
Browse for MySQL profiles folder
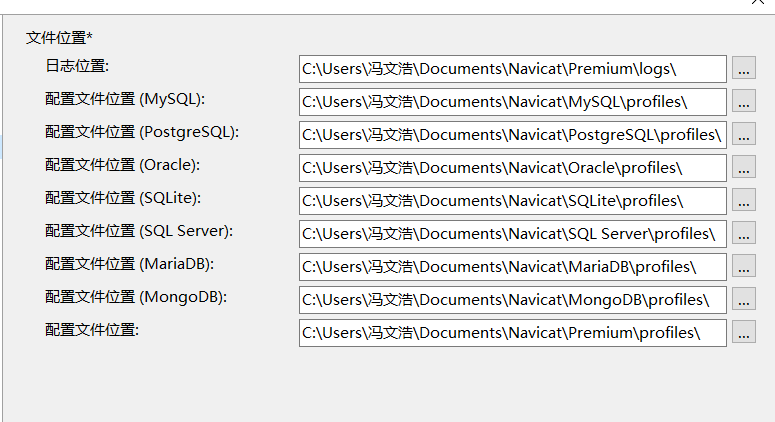[744, 101]
